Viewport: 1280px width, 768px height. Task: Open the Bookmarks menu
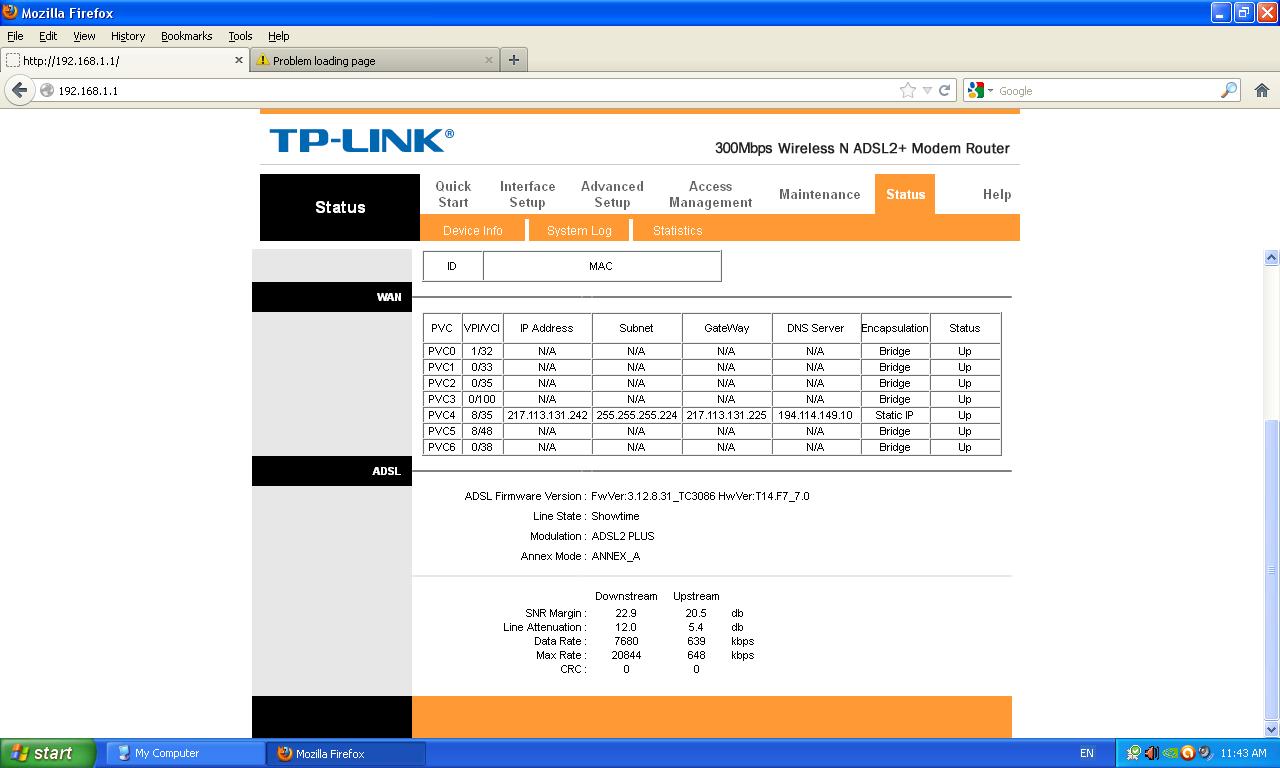(x=186, y=36)
